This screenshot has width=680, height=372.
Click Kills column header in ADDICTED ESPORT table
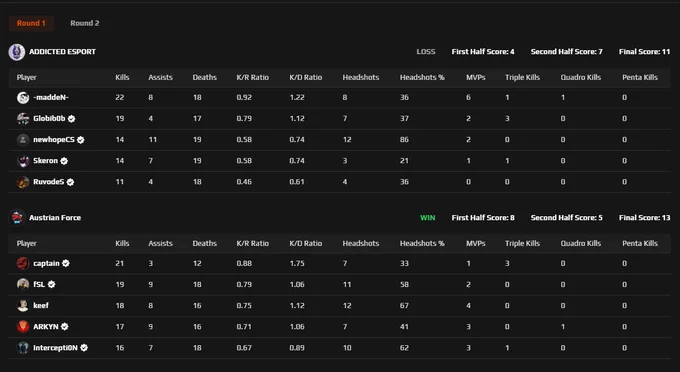point(122,77)
